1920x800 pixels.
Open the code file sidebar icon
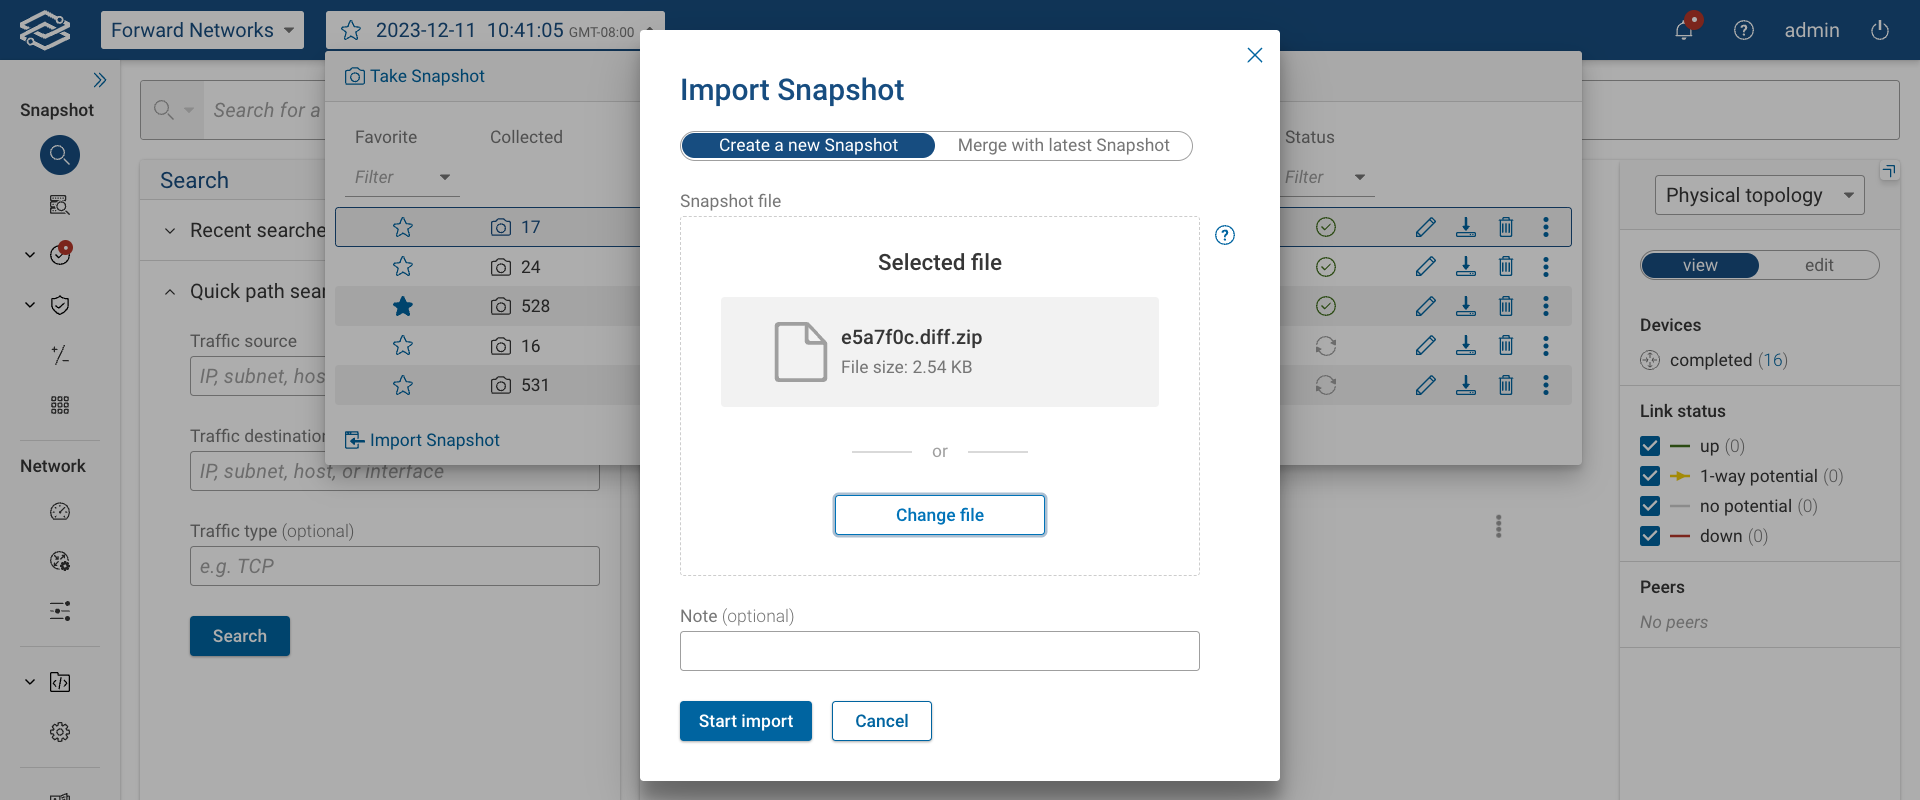click(x=60, y=682)
